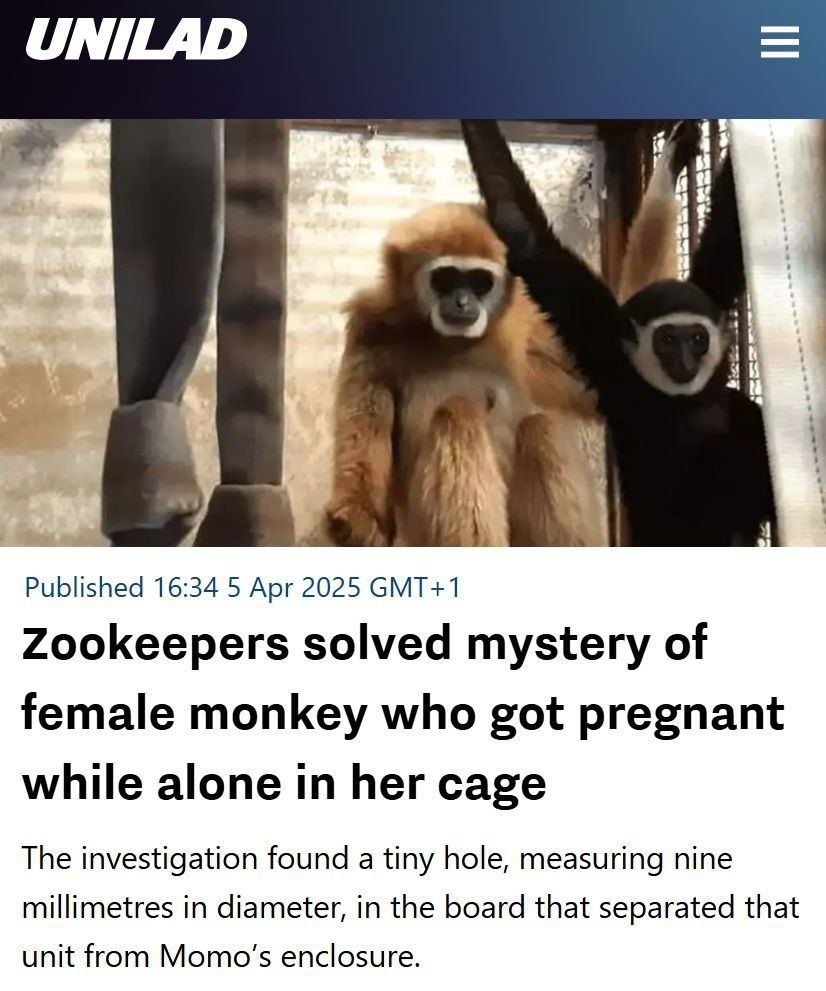
Task: Click the '16:34' publish time
Action: pos(185,587)
